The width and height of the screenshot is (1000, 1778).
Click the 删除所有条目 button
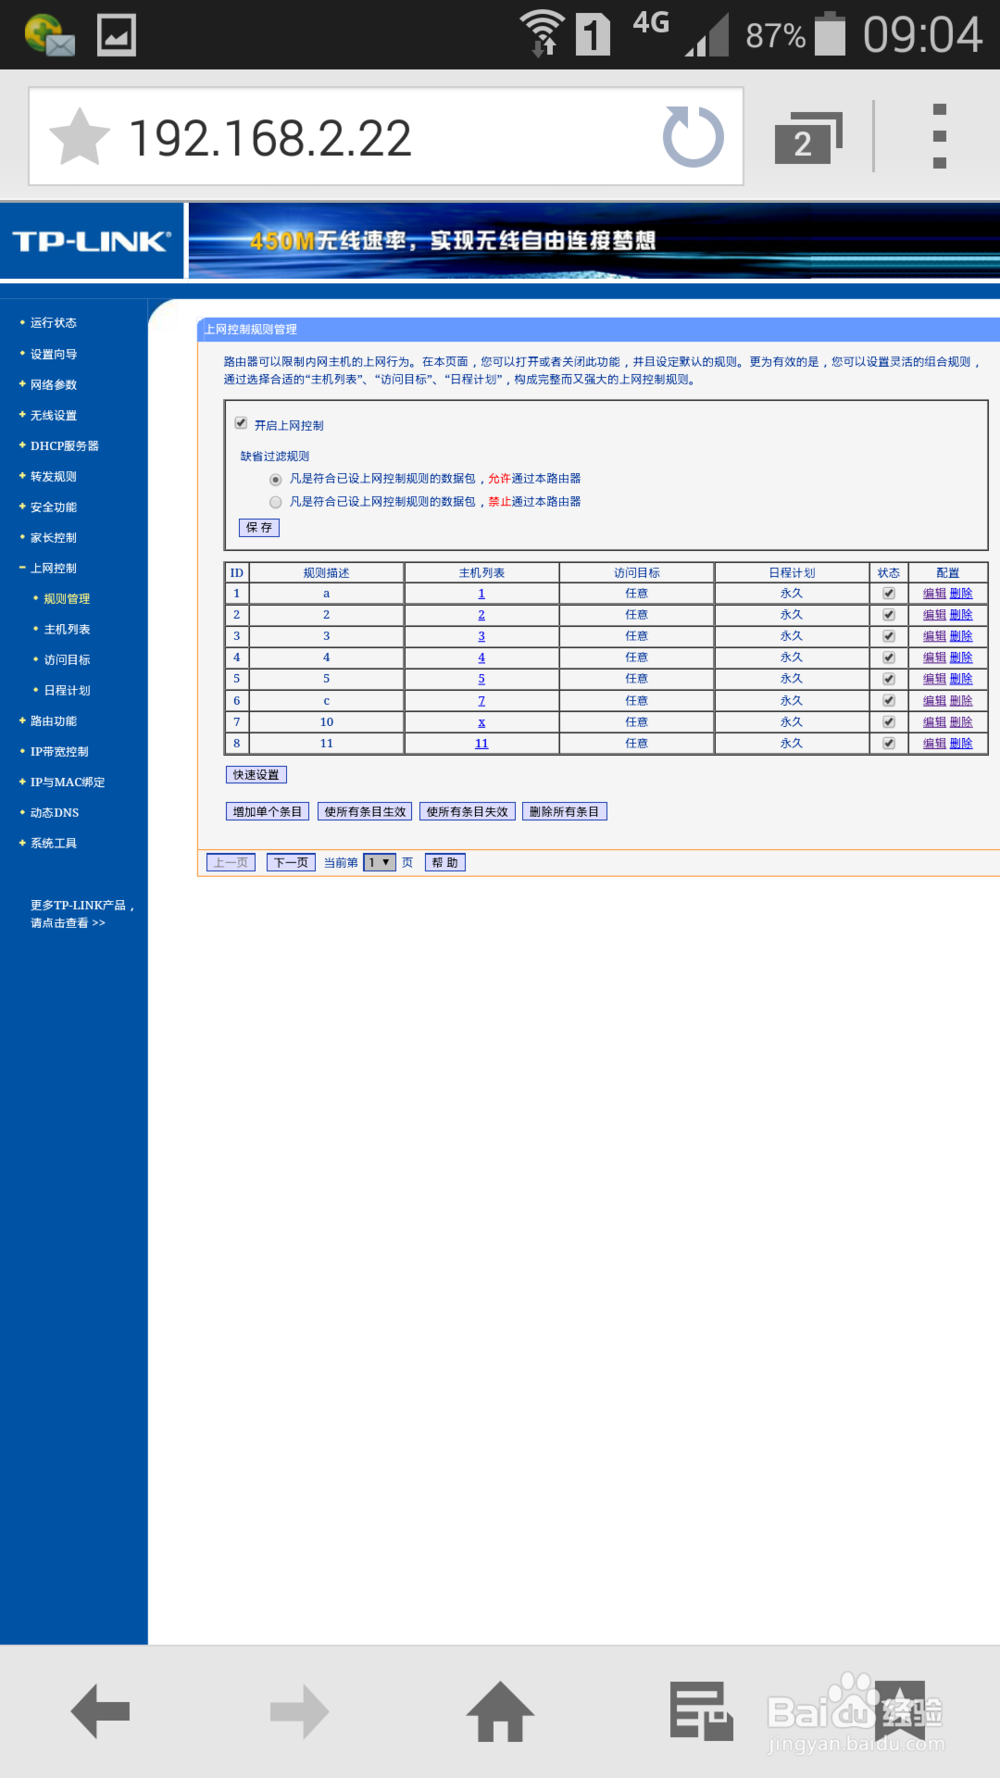tap(564, 811)
